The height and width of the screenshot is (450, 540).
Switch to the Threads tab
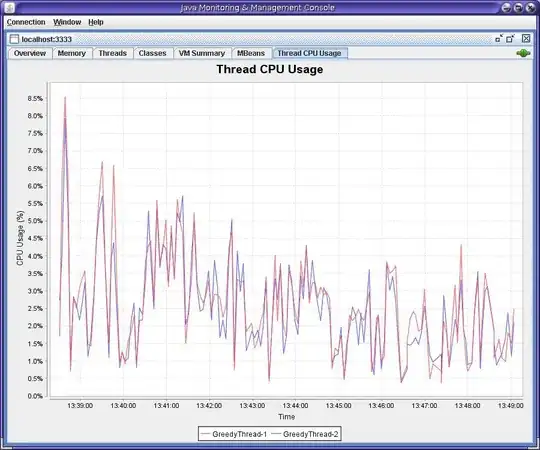[x=113, y=53]
